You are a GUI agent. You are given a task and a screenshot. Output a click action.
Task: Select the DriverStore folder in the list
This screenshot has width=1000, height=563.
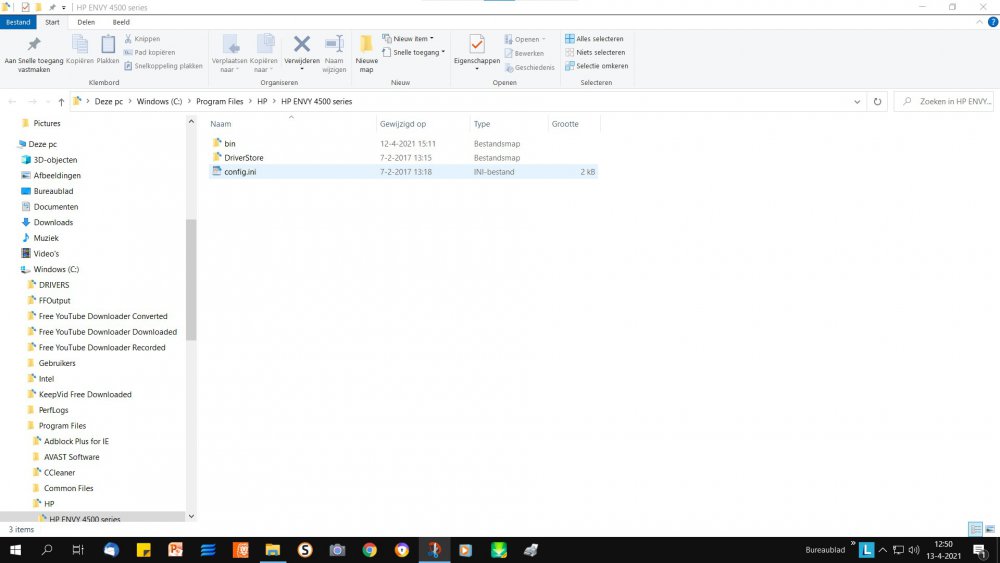point(243,158)
